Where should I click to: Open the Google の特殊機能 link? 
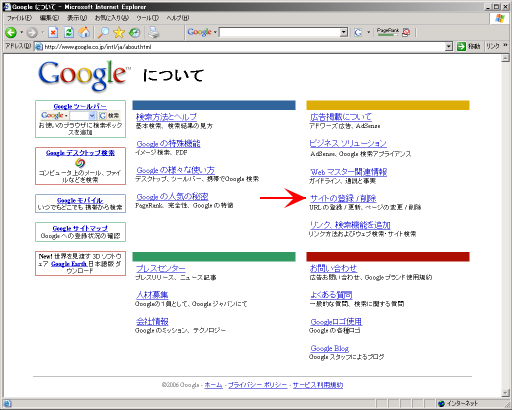pyautogui.click(x=168, y=144)
